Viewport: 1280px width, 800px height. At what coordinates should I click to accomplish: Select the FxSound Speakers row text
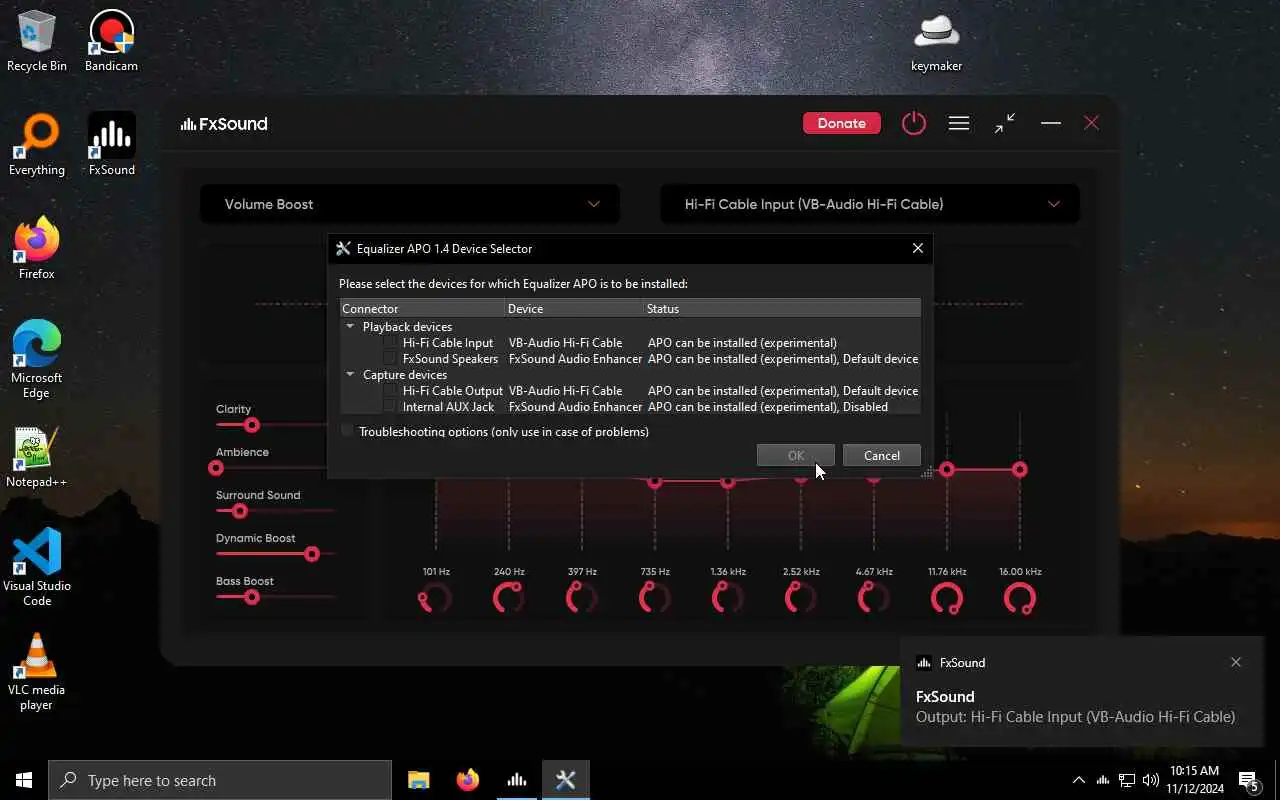(x=450, y=359)
